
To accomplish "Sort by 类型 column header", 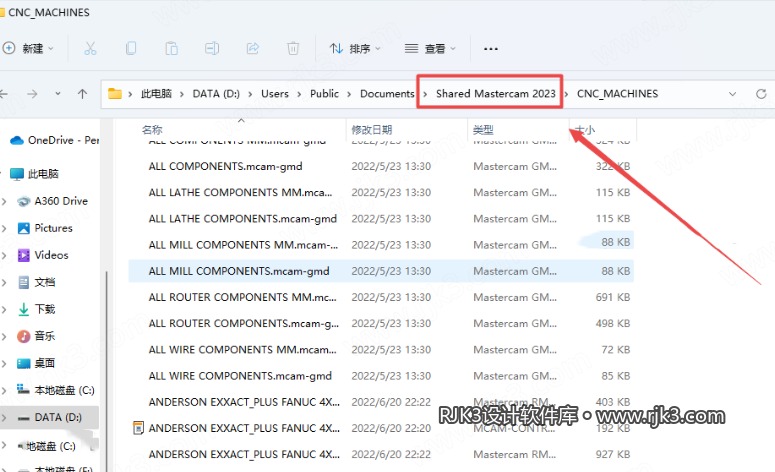I will tap(483, 129).
